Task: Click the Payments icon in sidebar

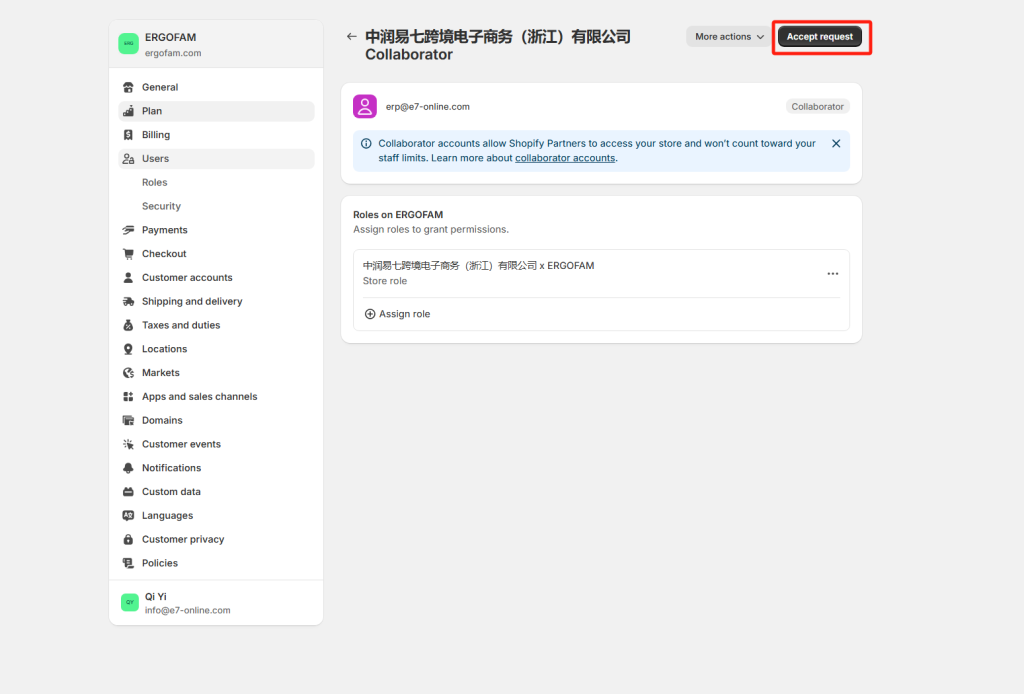Action: point(128,230)
